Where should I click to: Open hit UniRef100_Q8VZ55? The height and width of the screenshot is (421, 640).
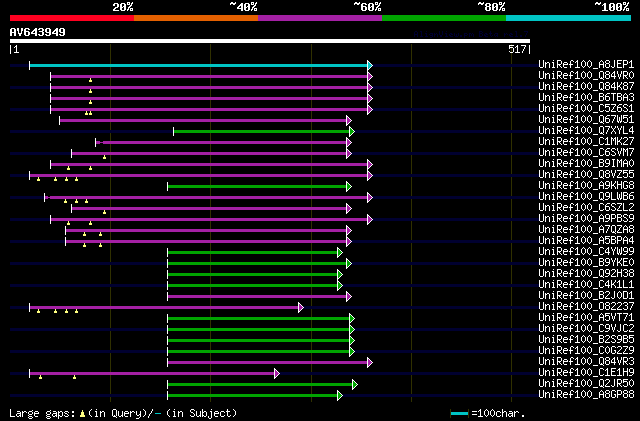tap(586, 175)
